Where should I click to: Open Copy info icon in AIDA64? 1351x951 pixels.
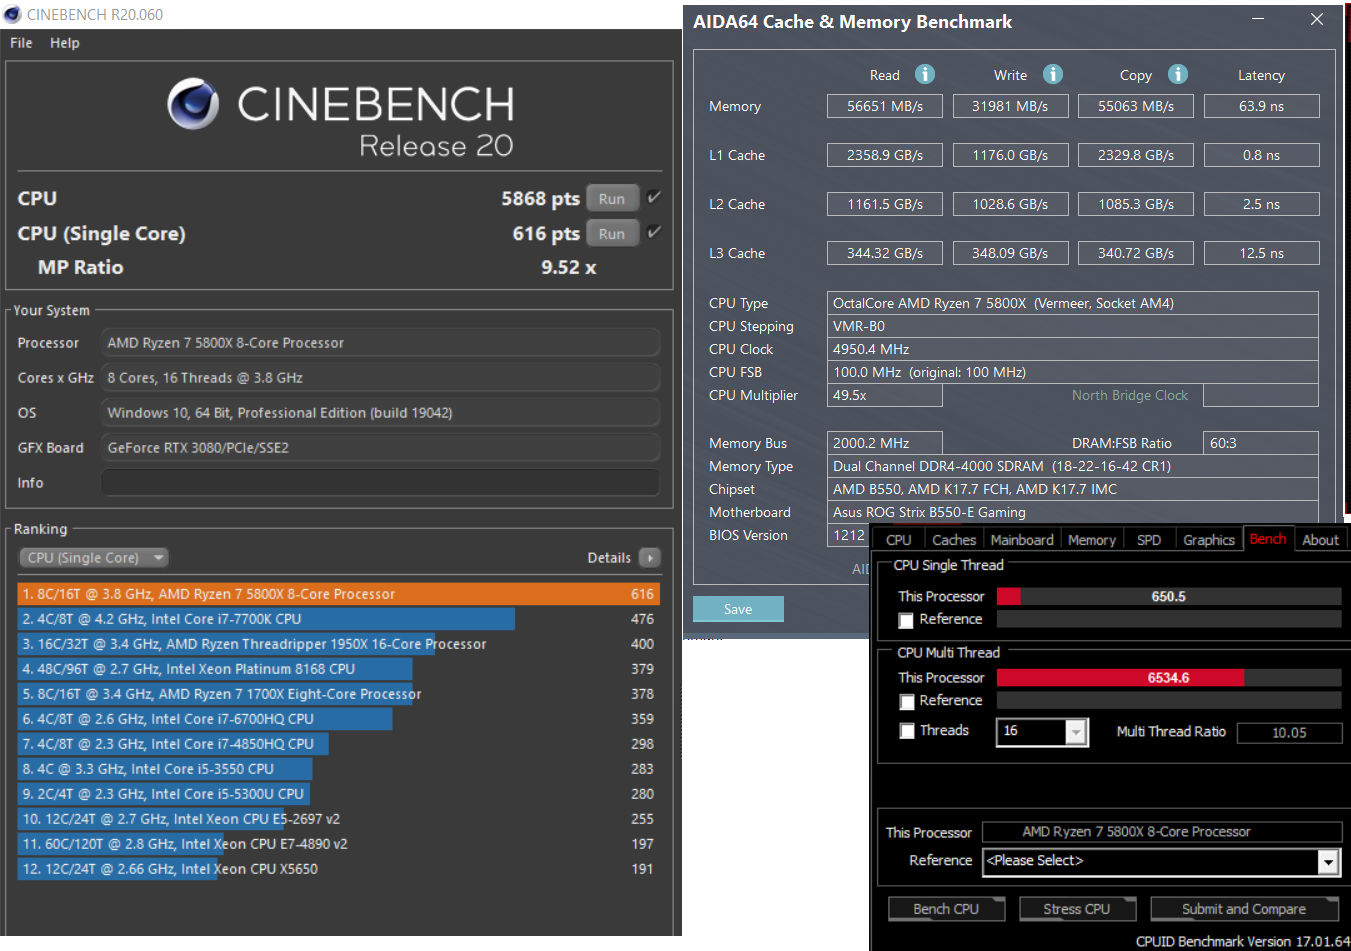[1178, 74]
